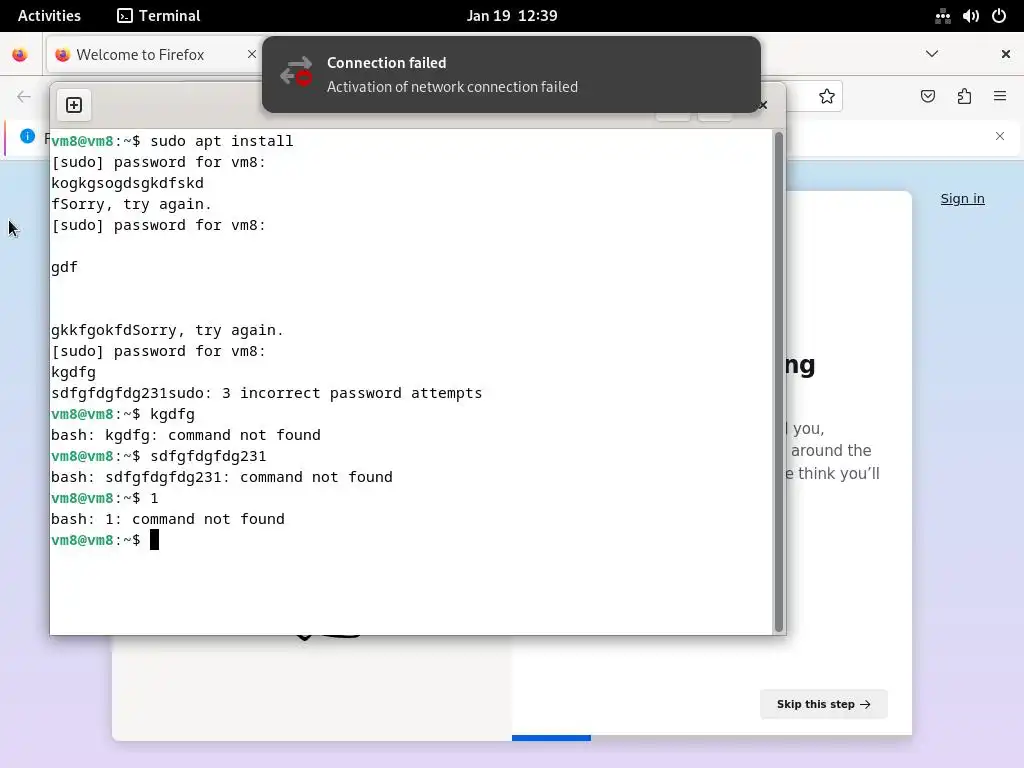The height and width of the screenshot is (768, 1024).
Task: Open the Activities overview
Action: coord(49,16)
